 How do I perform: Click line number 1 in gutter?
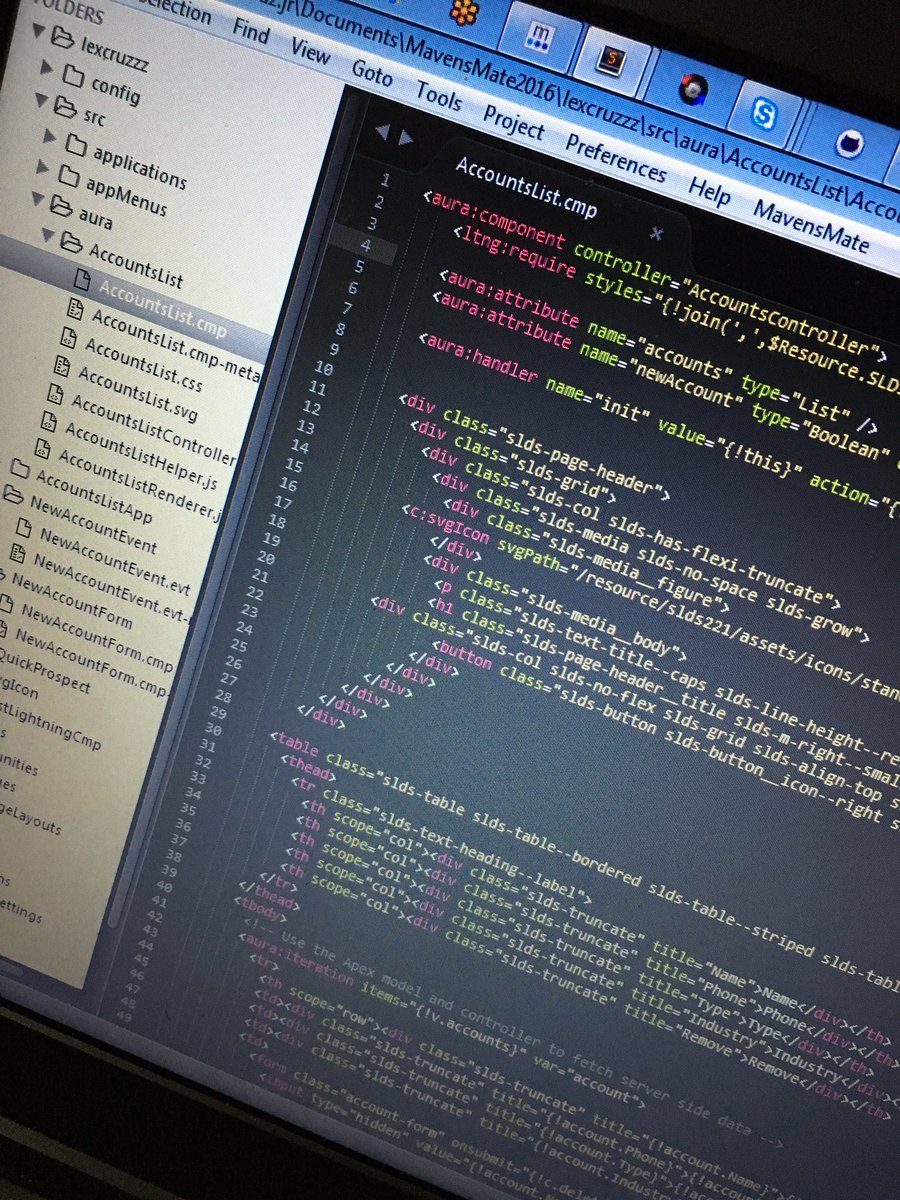click(x=385, y=180)
